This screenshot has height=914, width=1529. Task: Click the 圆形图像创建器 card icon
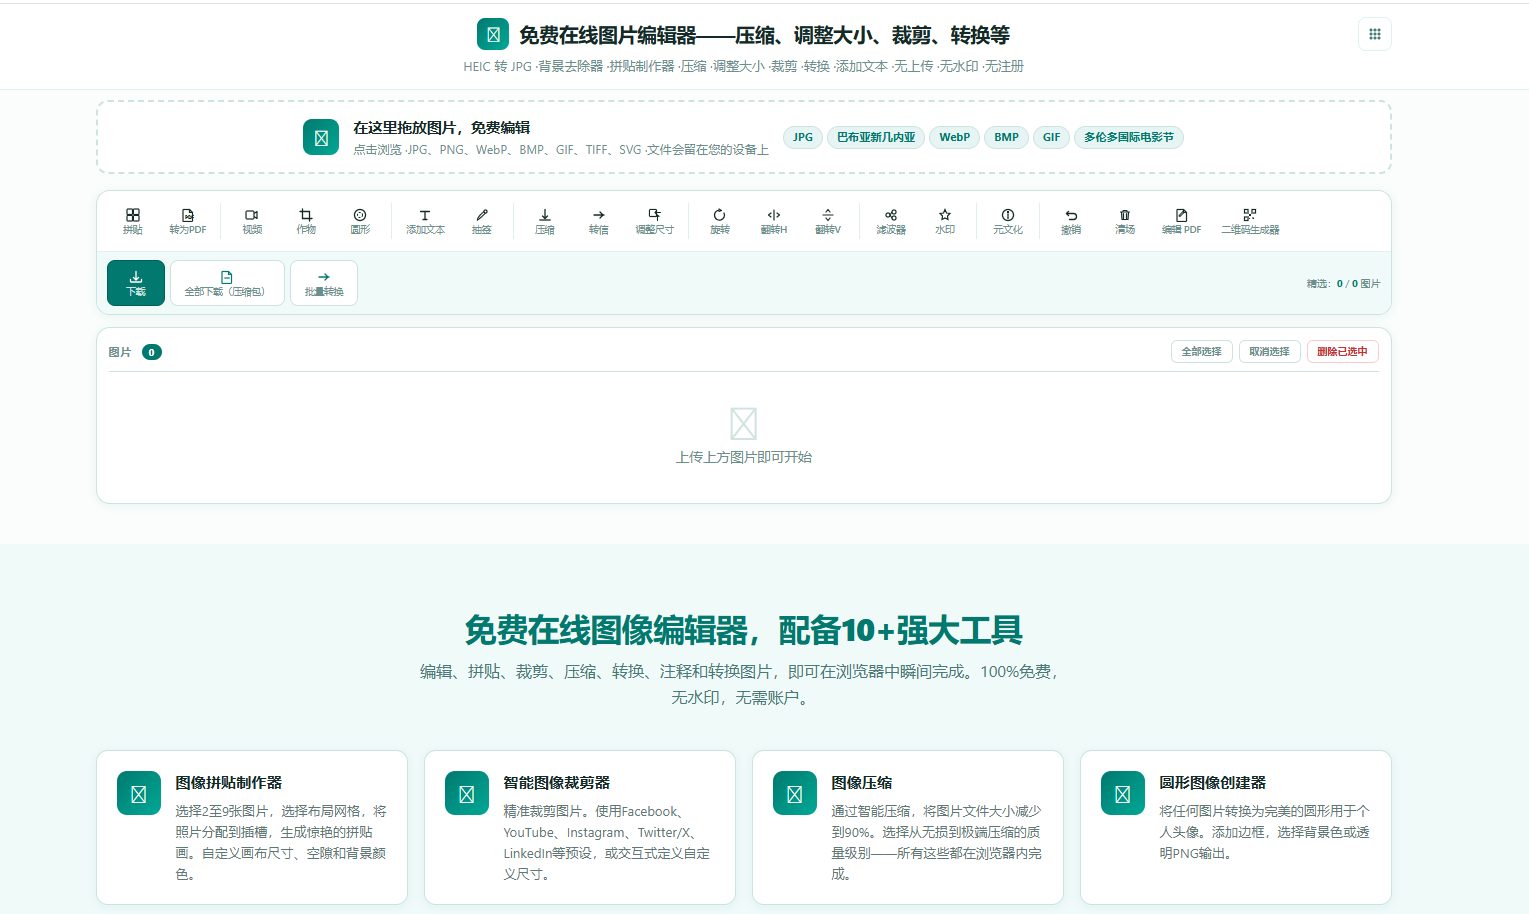click(x=1123, y=793)
